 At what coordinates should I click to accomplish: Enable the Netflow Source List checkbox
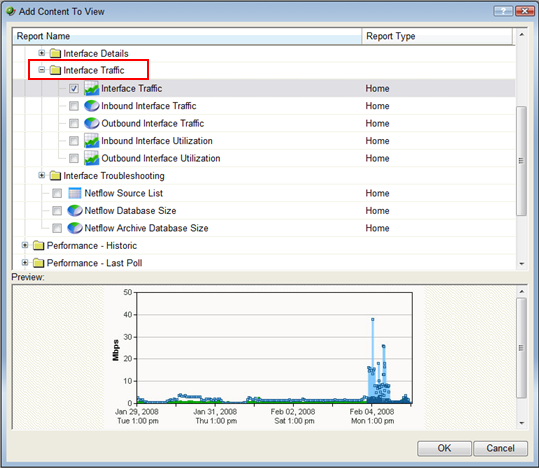[57, 193]
